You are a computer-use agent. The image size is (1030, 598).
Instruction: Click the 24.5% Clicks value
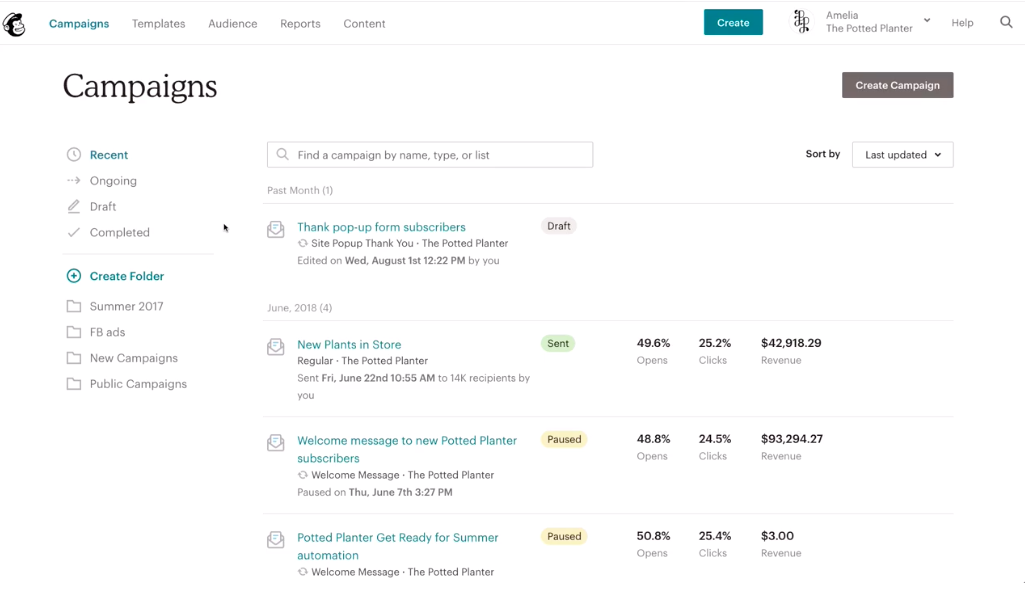coord(715,439)
